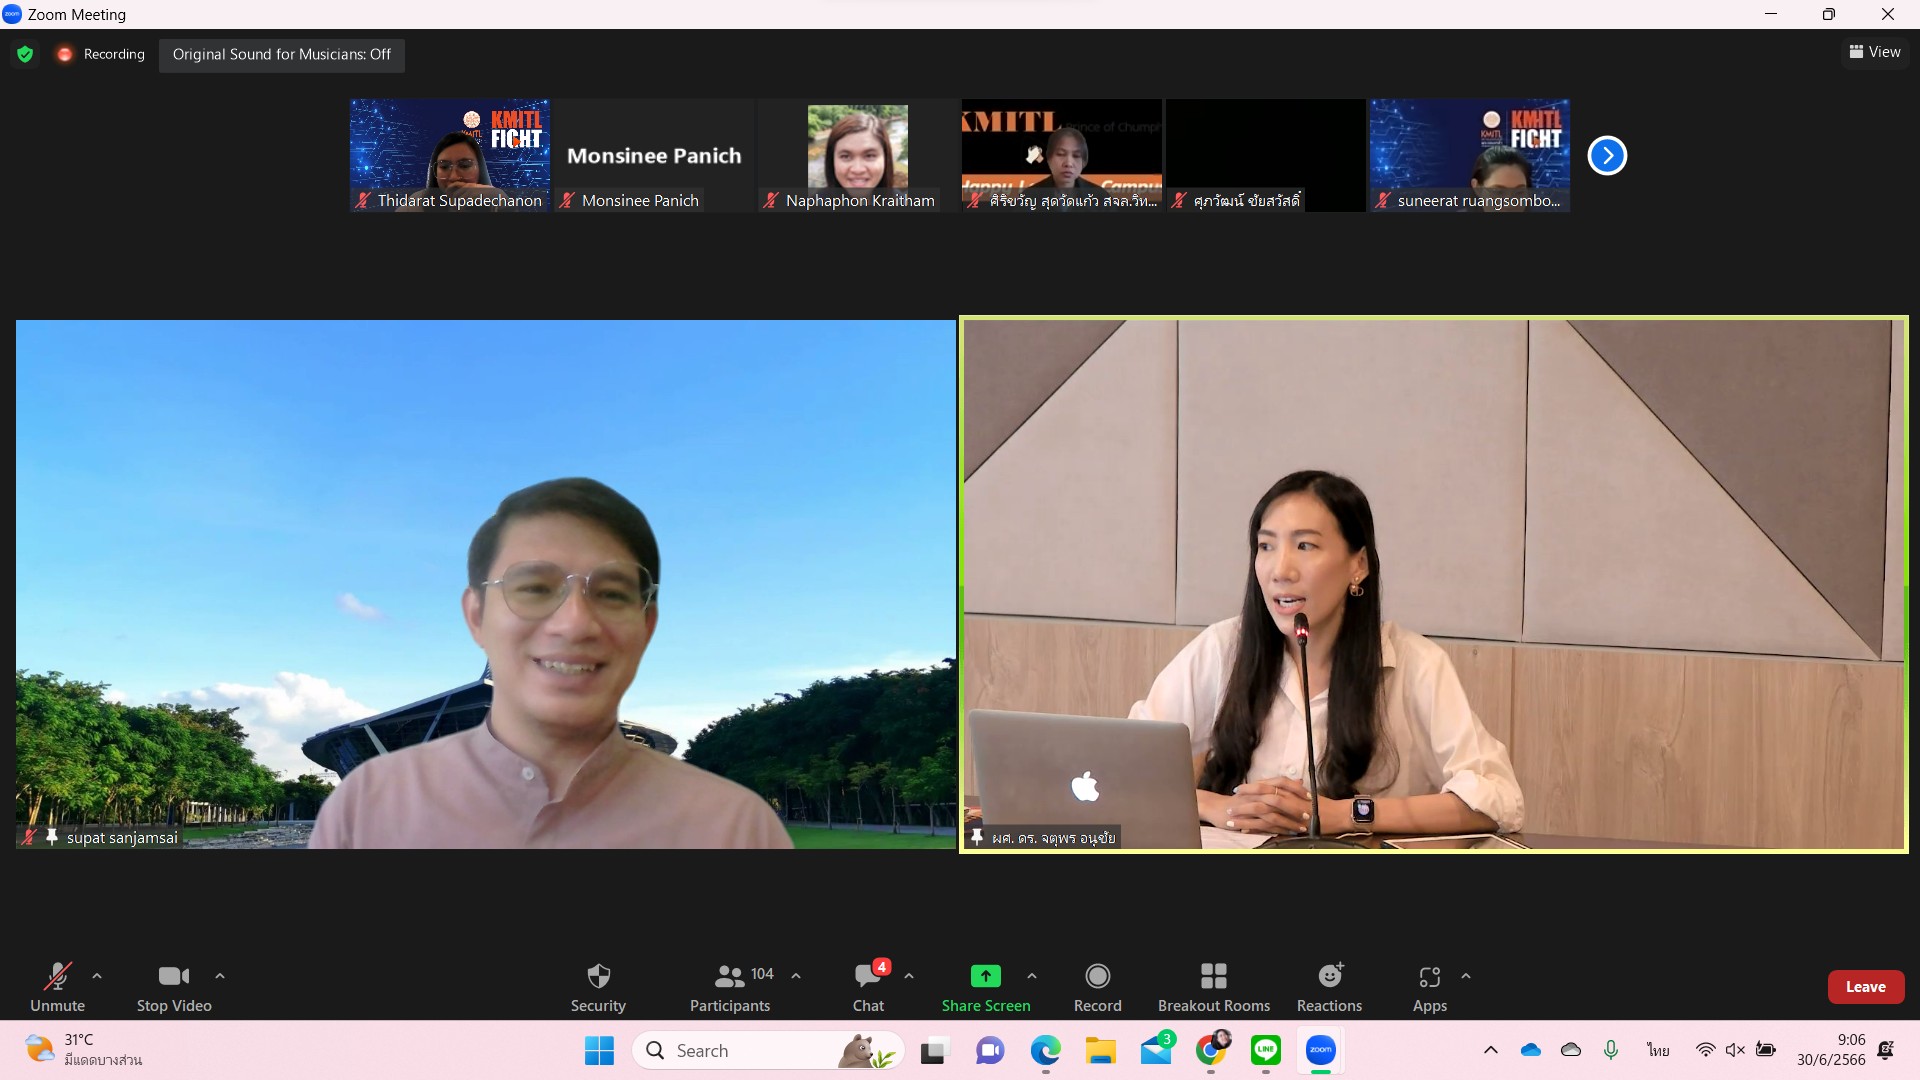Toggle Original Sound for Musicians
The image size is (1920, 1080).
pos(281,54)
